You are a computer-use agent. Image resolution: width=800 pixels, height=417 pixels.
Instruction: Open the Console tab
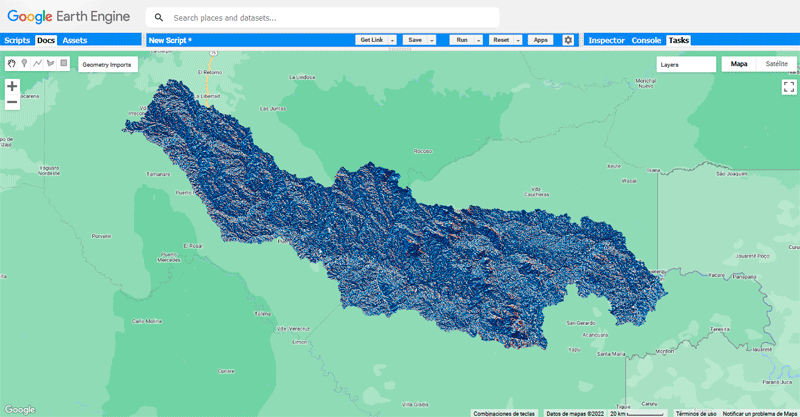(x=646, y=40)
